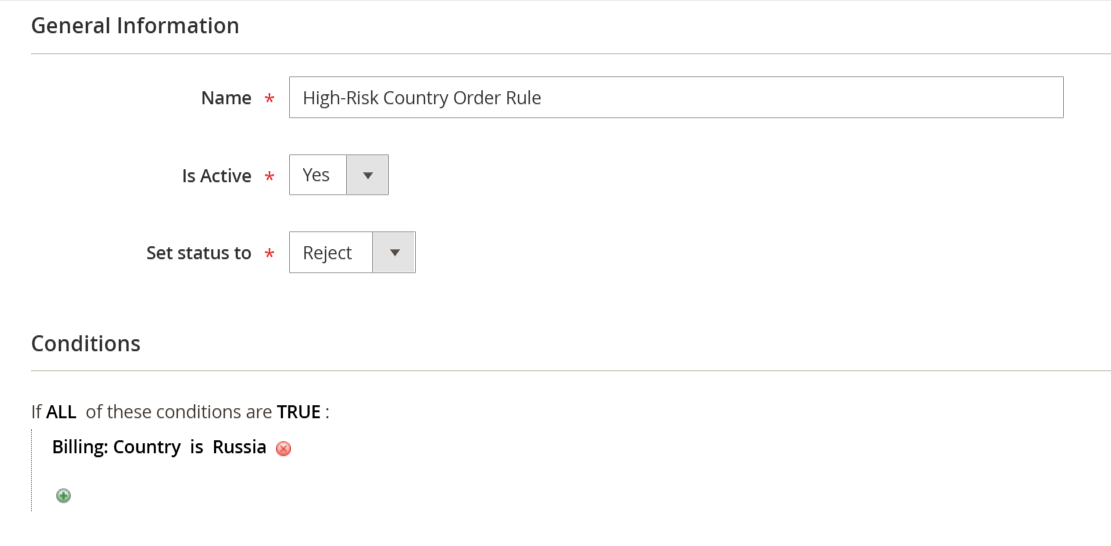This screenshot has width=1111, height=546.
Task: Open the Is Active dropdown arrow
Action: (367, 175)
